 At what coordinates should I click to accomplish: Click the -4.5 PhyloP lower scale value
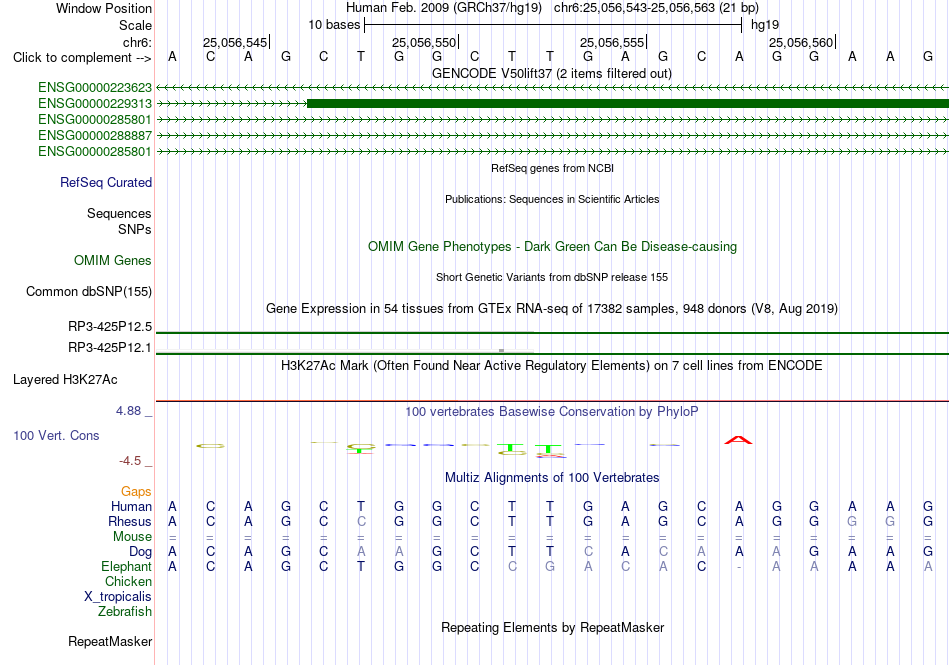[x=130, y=461]
